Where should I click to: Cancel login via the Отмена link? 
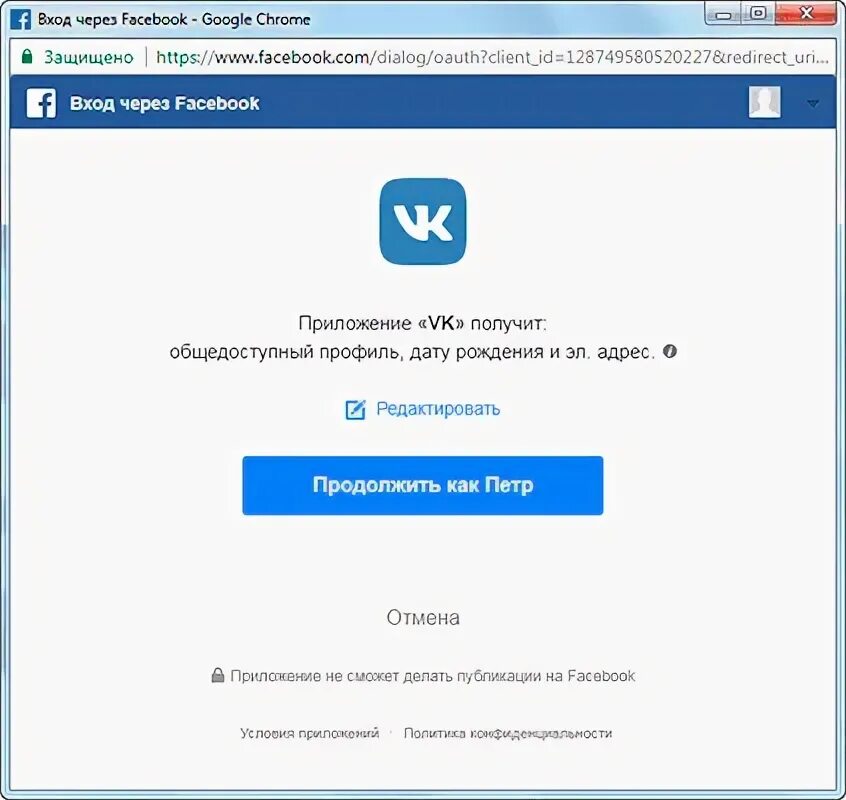(x=423, y=618)
